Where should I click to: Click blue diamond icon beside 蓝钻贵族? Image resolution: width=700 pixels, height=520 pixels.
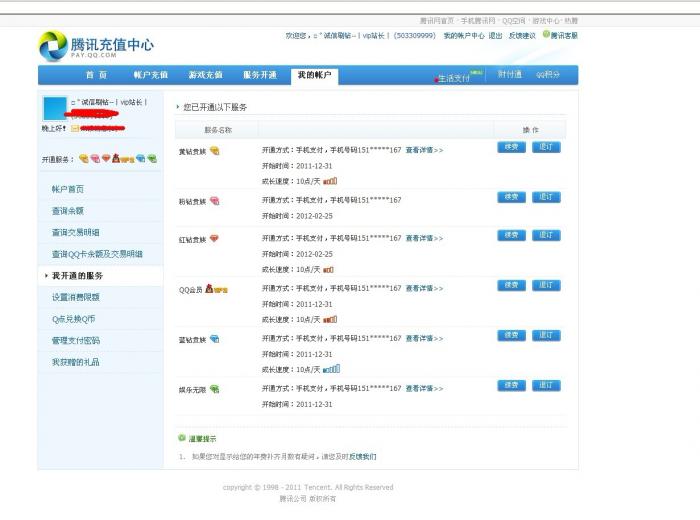pos(215,339)
